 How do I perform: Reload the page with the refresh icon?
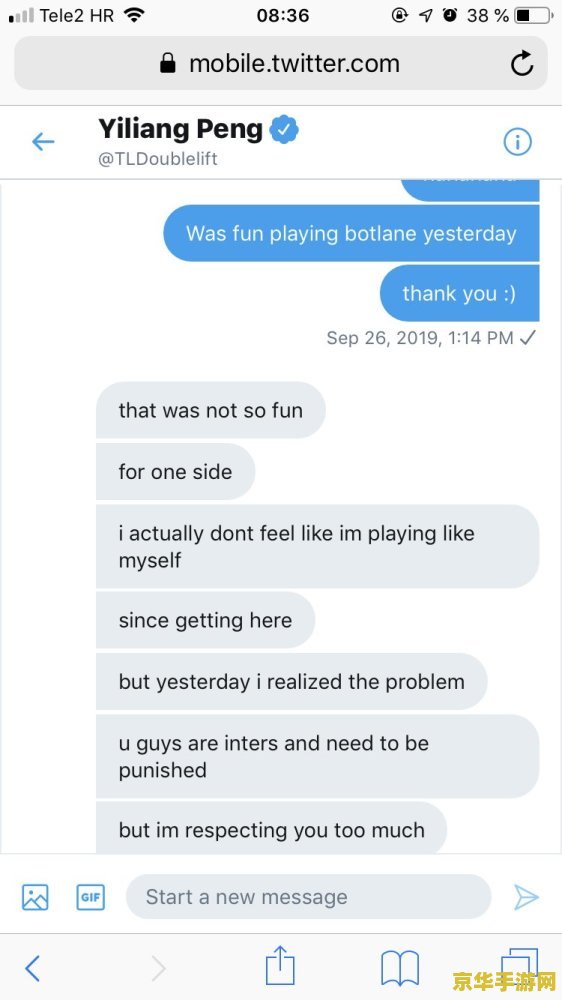[522, 63]
